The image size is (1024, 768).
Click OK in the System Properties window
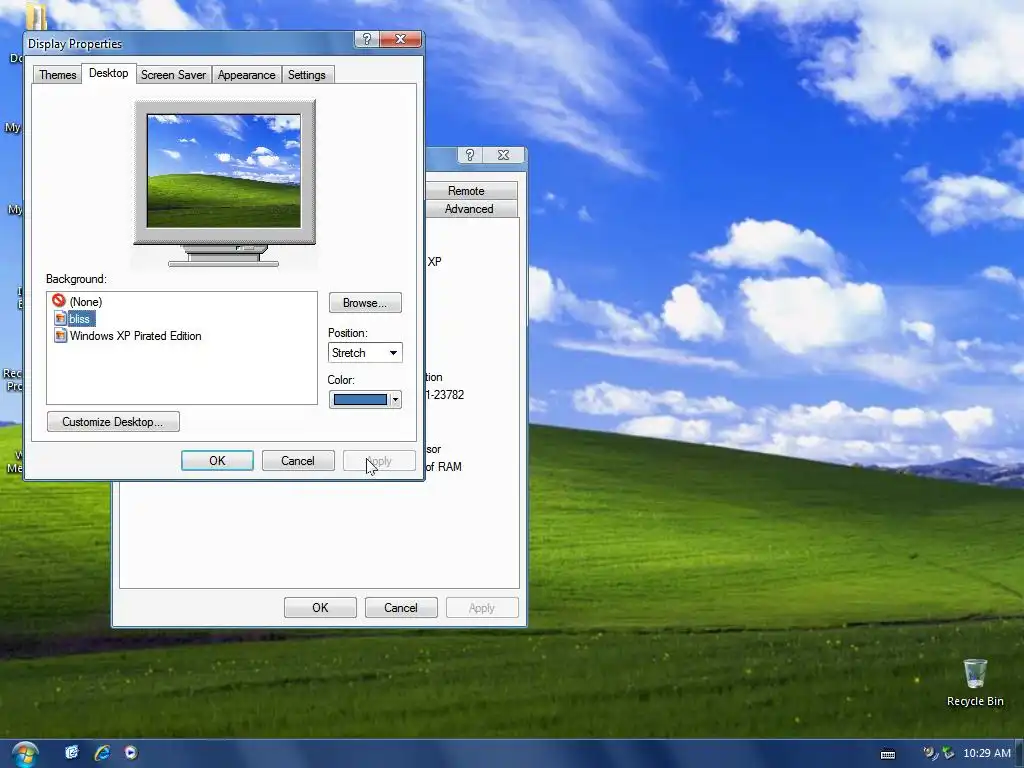pyautogui.click(x=320, y=607)
